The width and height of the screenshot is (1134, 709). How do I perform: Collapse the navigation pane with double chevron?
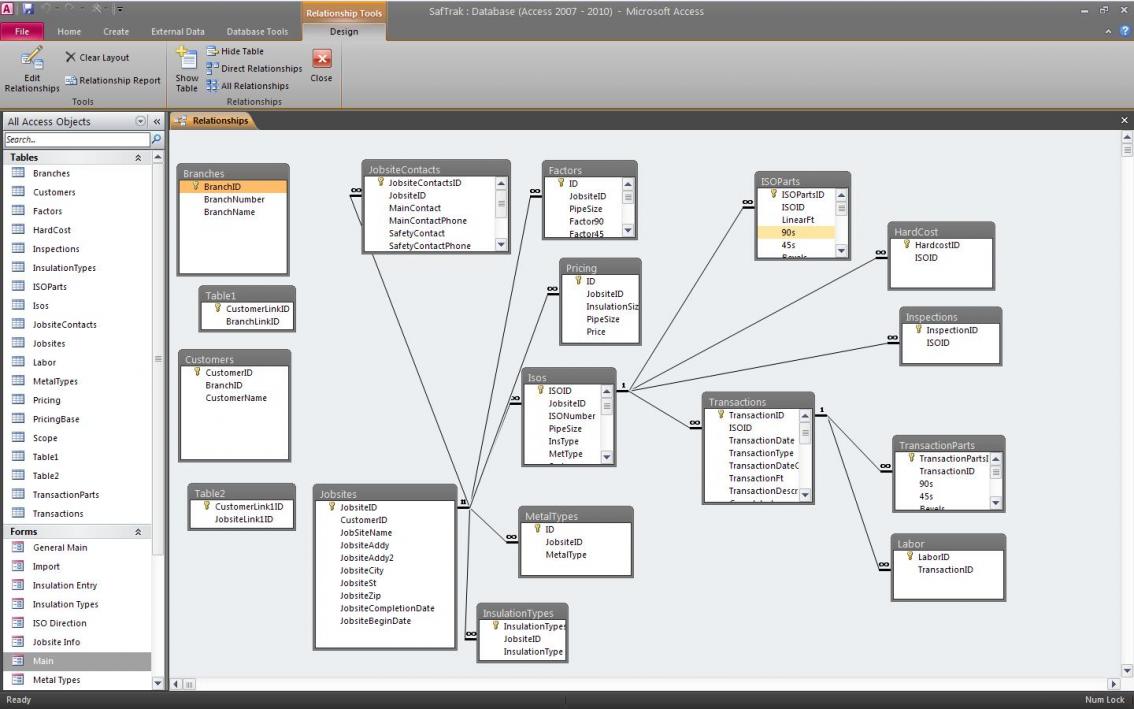pos(157,122)
